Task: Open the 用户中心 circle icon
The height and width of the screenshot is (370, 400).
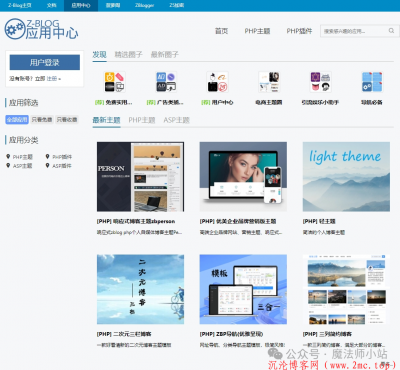Action: (x=217, y=82)
